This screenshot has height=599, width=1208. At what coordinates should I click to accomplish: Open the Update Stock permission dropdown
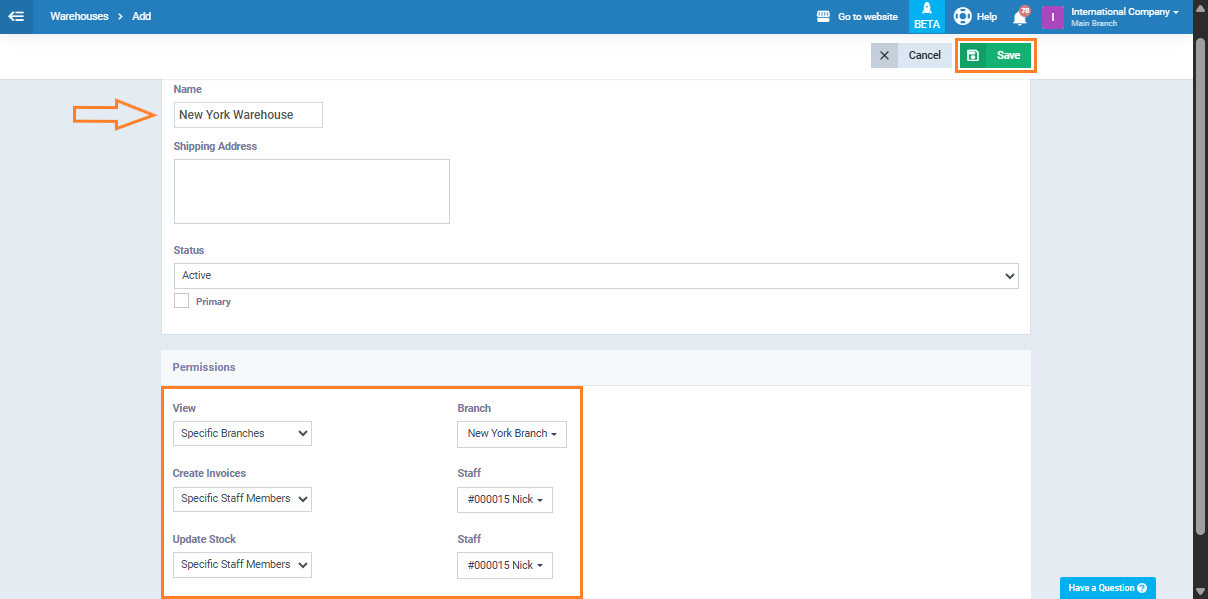pyautogui.click(x=242, y=565)
